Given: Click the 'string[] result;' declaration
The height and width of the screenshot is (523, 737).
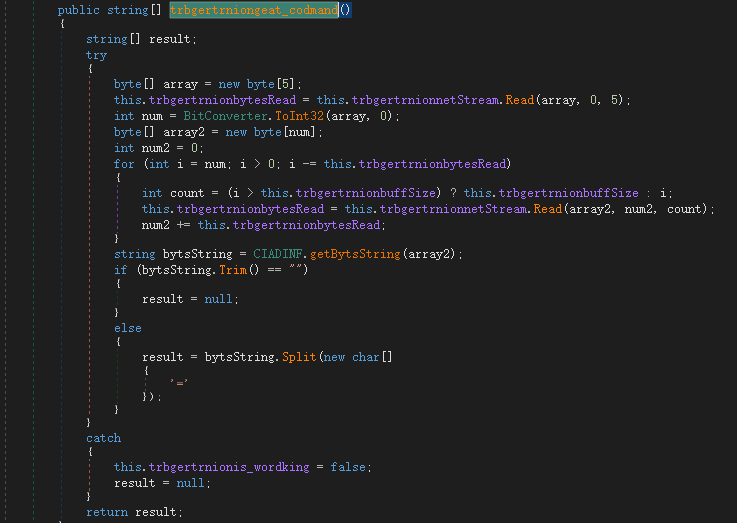Looking at the screenshot, I should 140,39.
